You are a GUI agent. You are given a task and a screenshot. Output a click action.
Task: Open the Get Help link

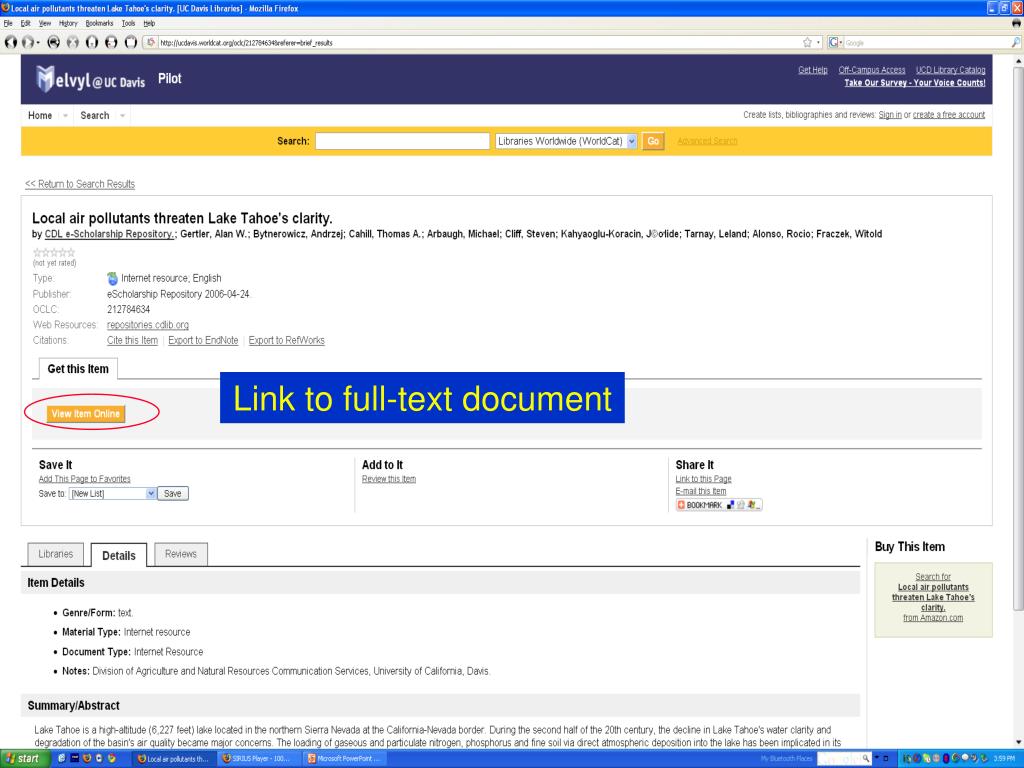(x=812, y=70)
